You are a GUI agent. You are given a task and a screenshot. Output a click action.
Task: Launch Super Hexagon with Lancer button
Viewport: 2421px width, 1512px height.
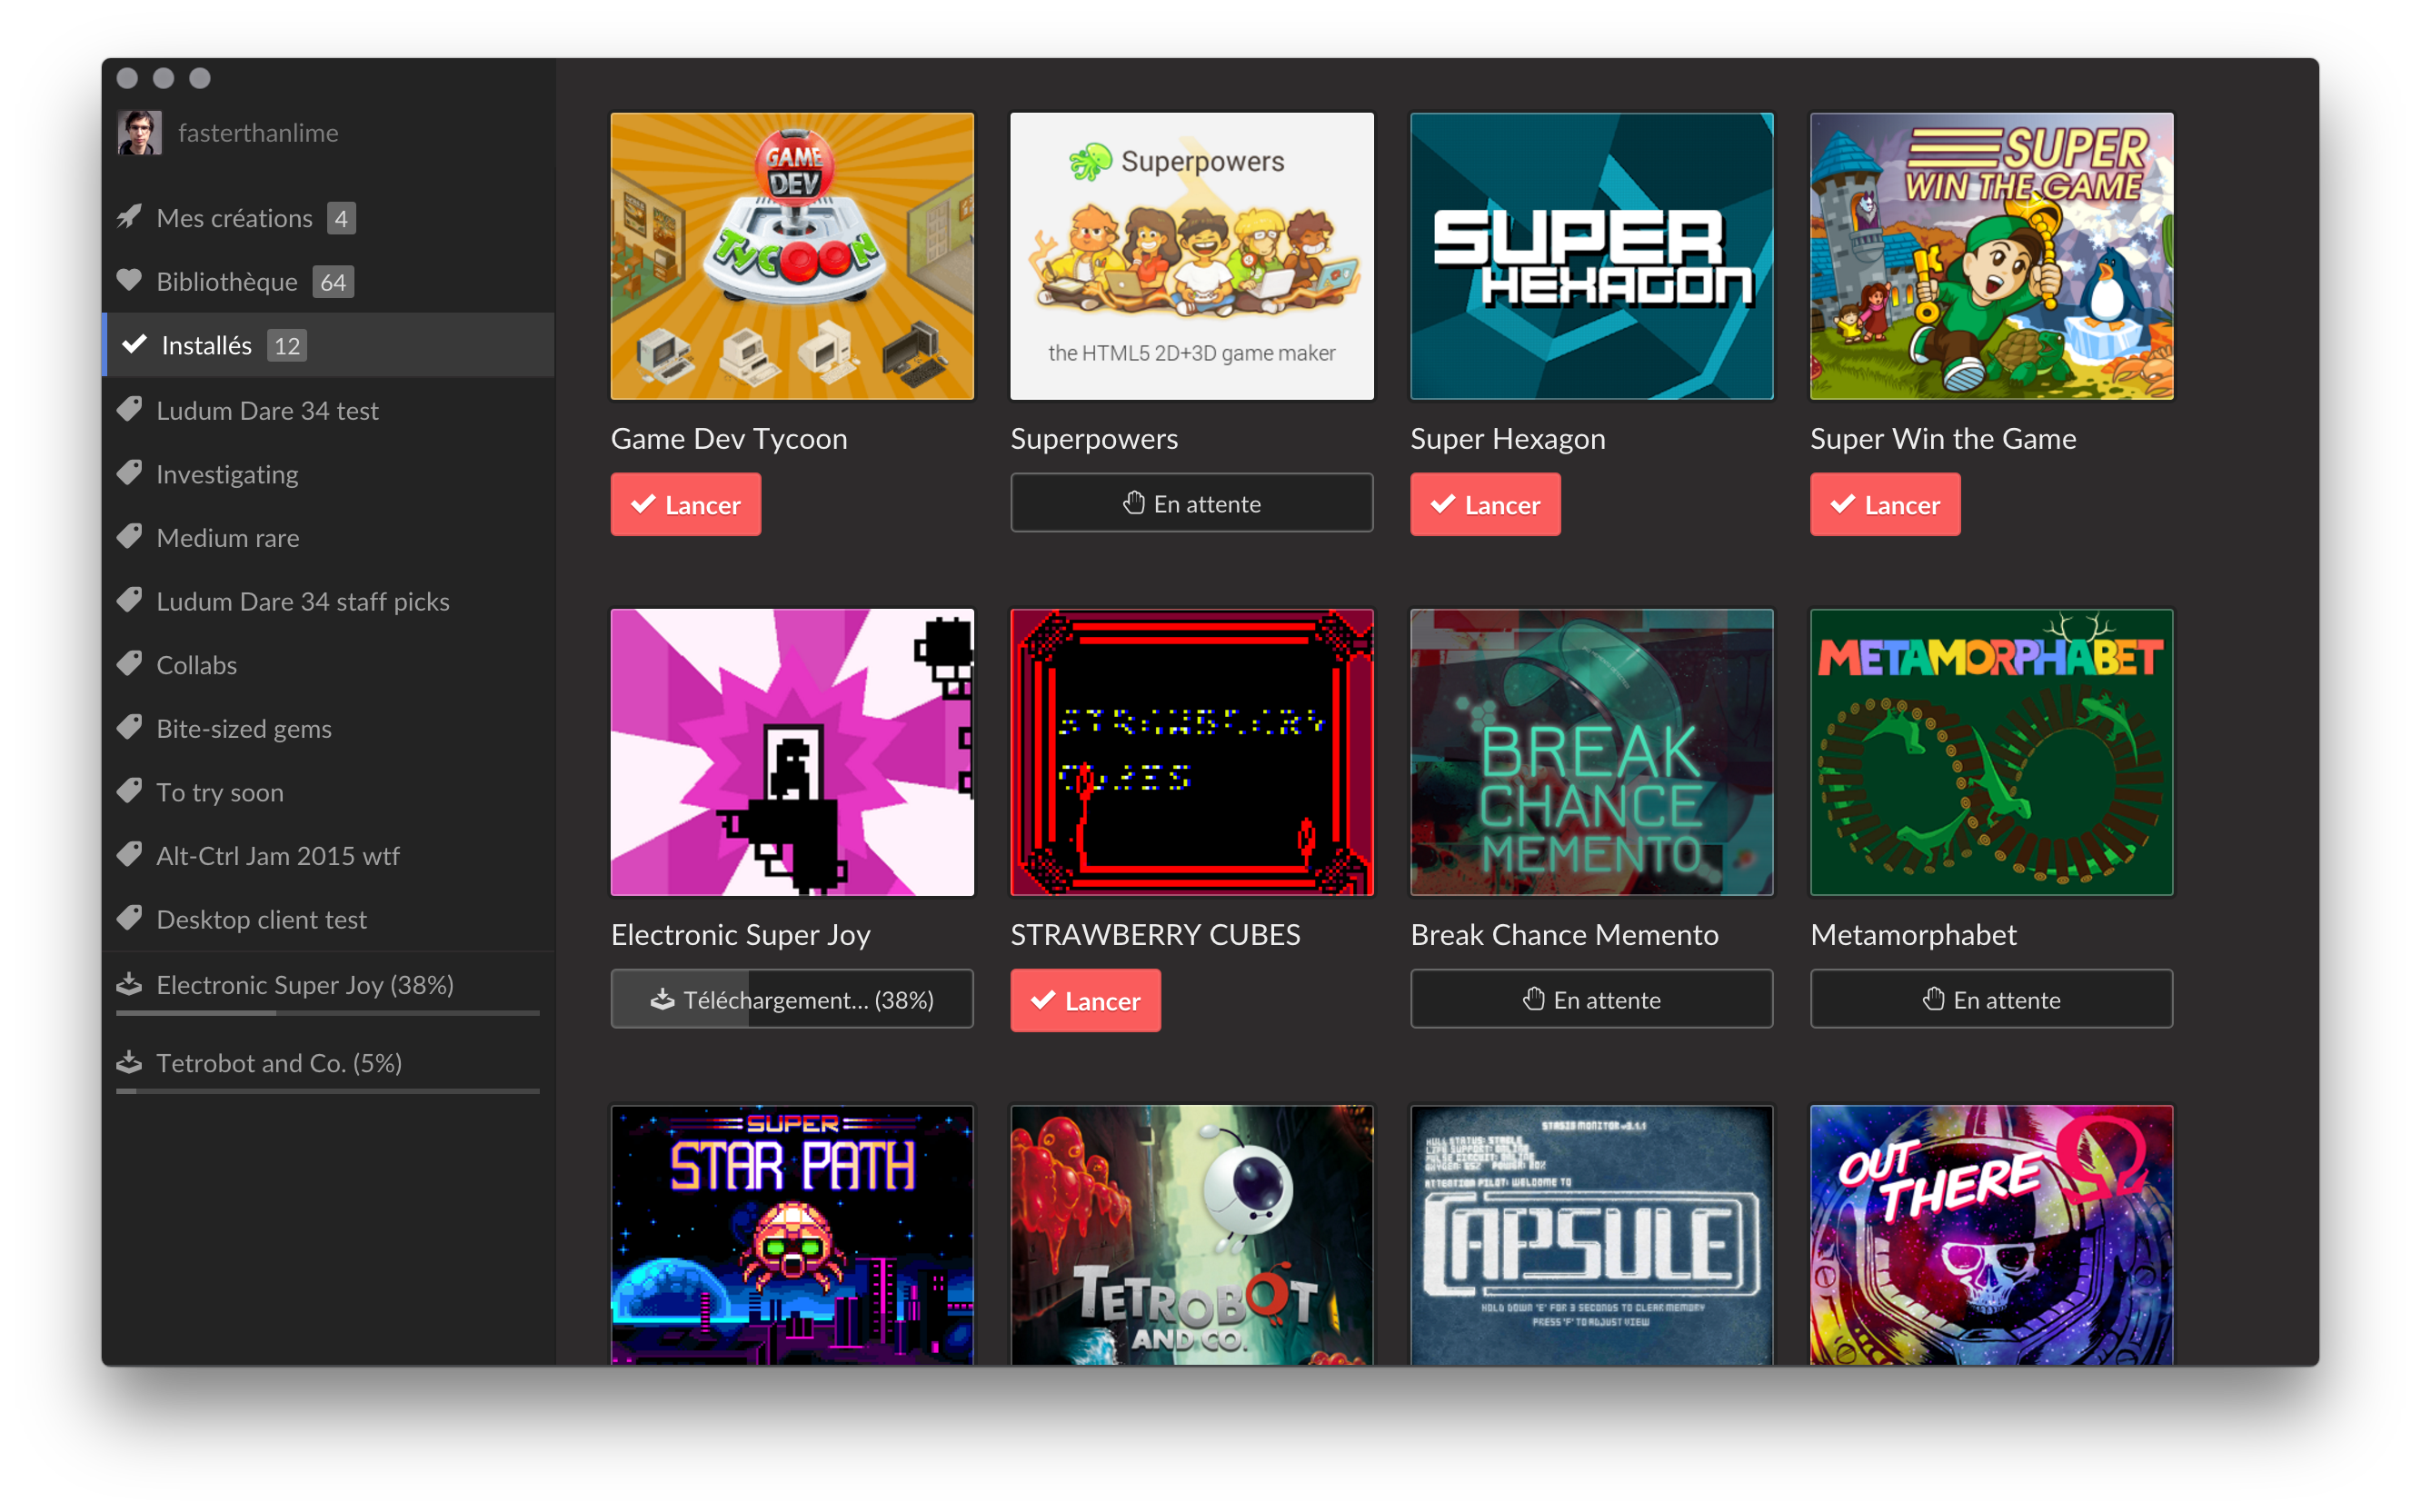click(1485, 505)
